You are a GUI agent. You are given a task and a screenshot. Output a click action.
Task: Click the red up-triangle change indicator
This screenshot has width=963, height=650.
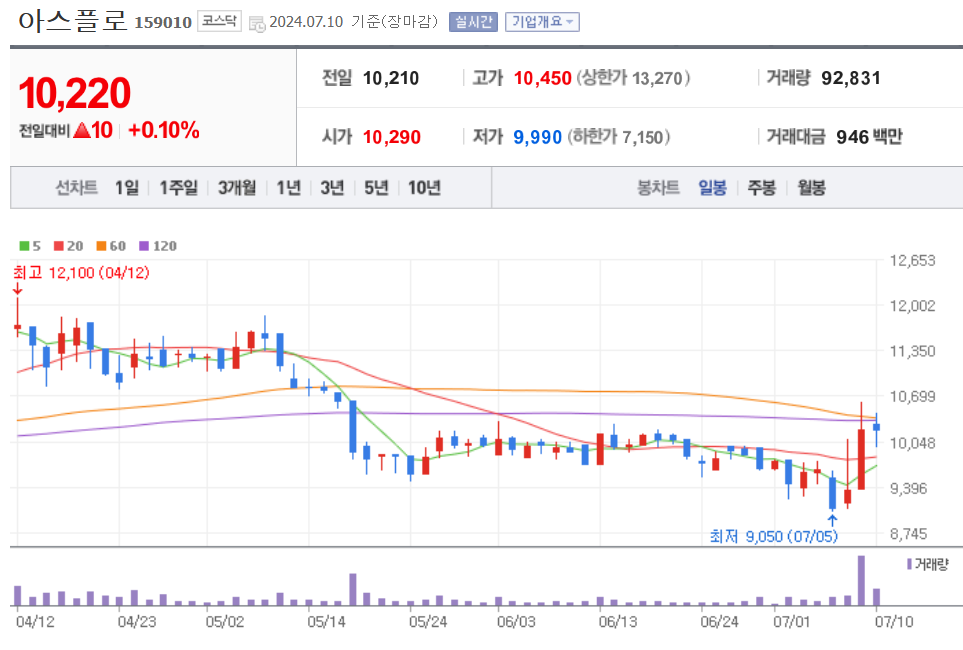pos(82,130)
